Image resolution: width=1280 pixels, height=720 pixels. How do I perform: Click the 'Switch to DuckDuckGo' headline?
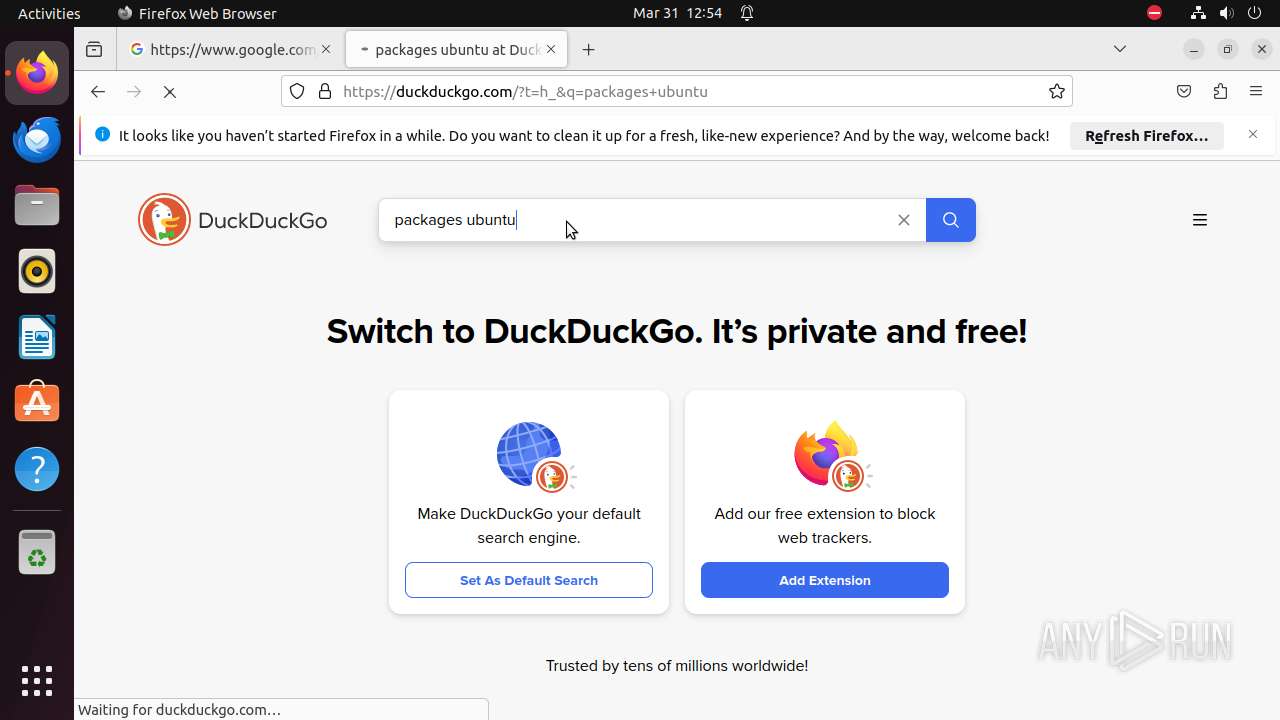point(677,331)
